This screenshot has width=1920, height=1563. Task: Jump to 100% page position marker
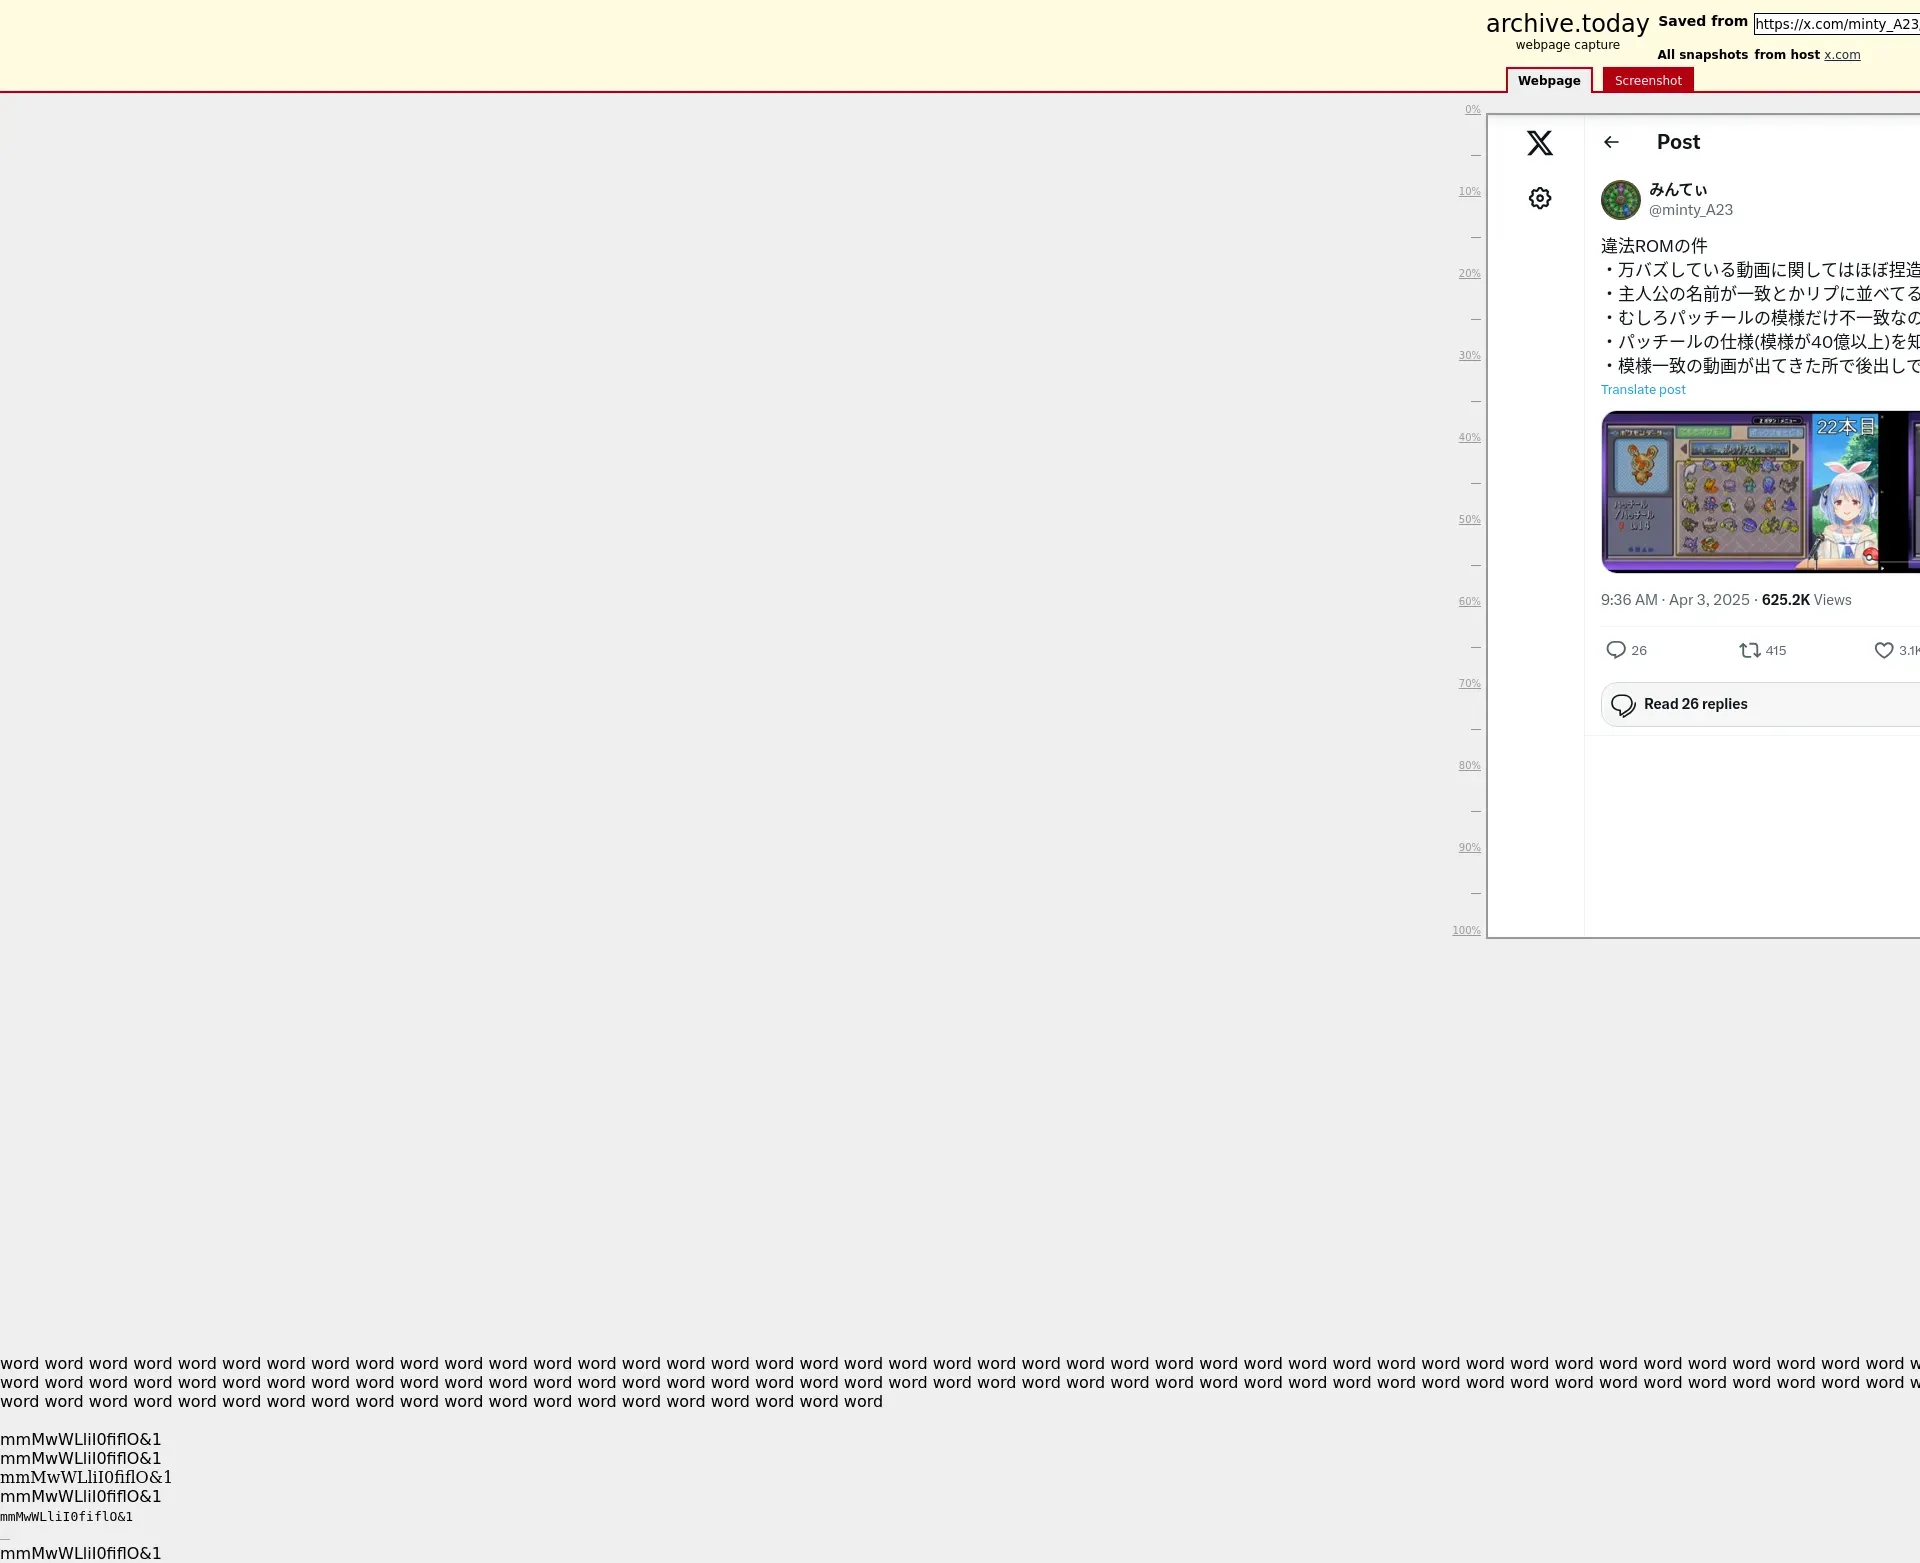(x=1466, y=931)
